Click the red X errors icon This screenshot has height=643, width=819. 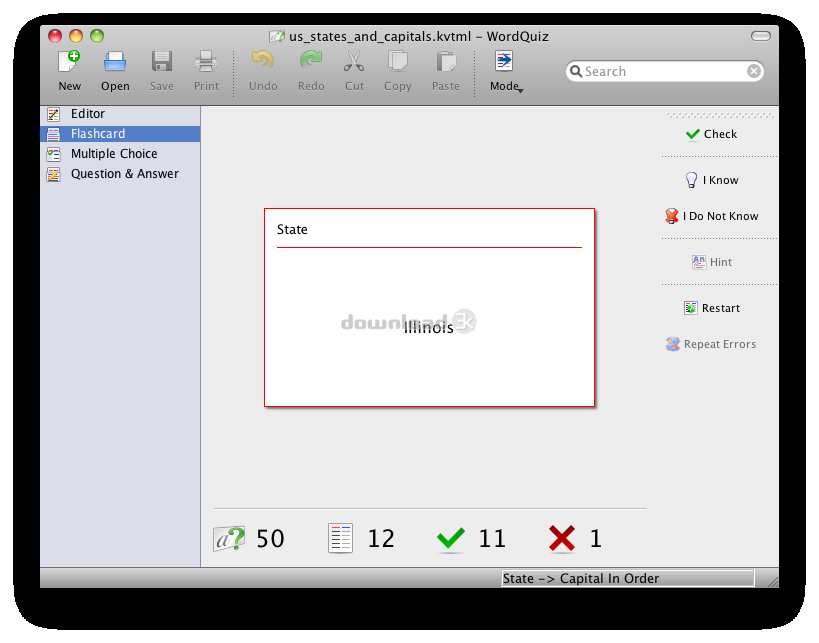(x=561, y=539)
